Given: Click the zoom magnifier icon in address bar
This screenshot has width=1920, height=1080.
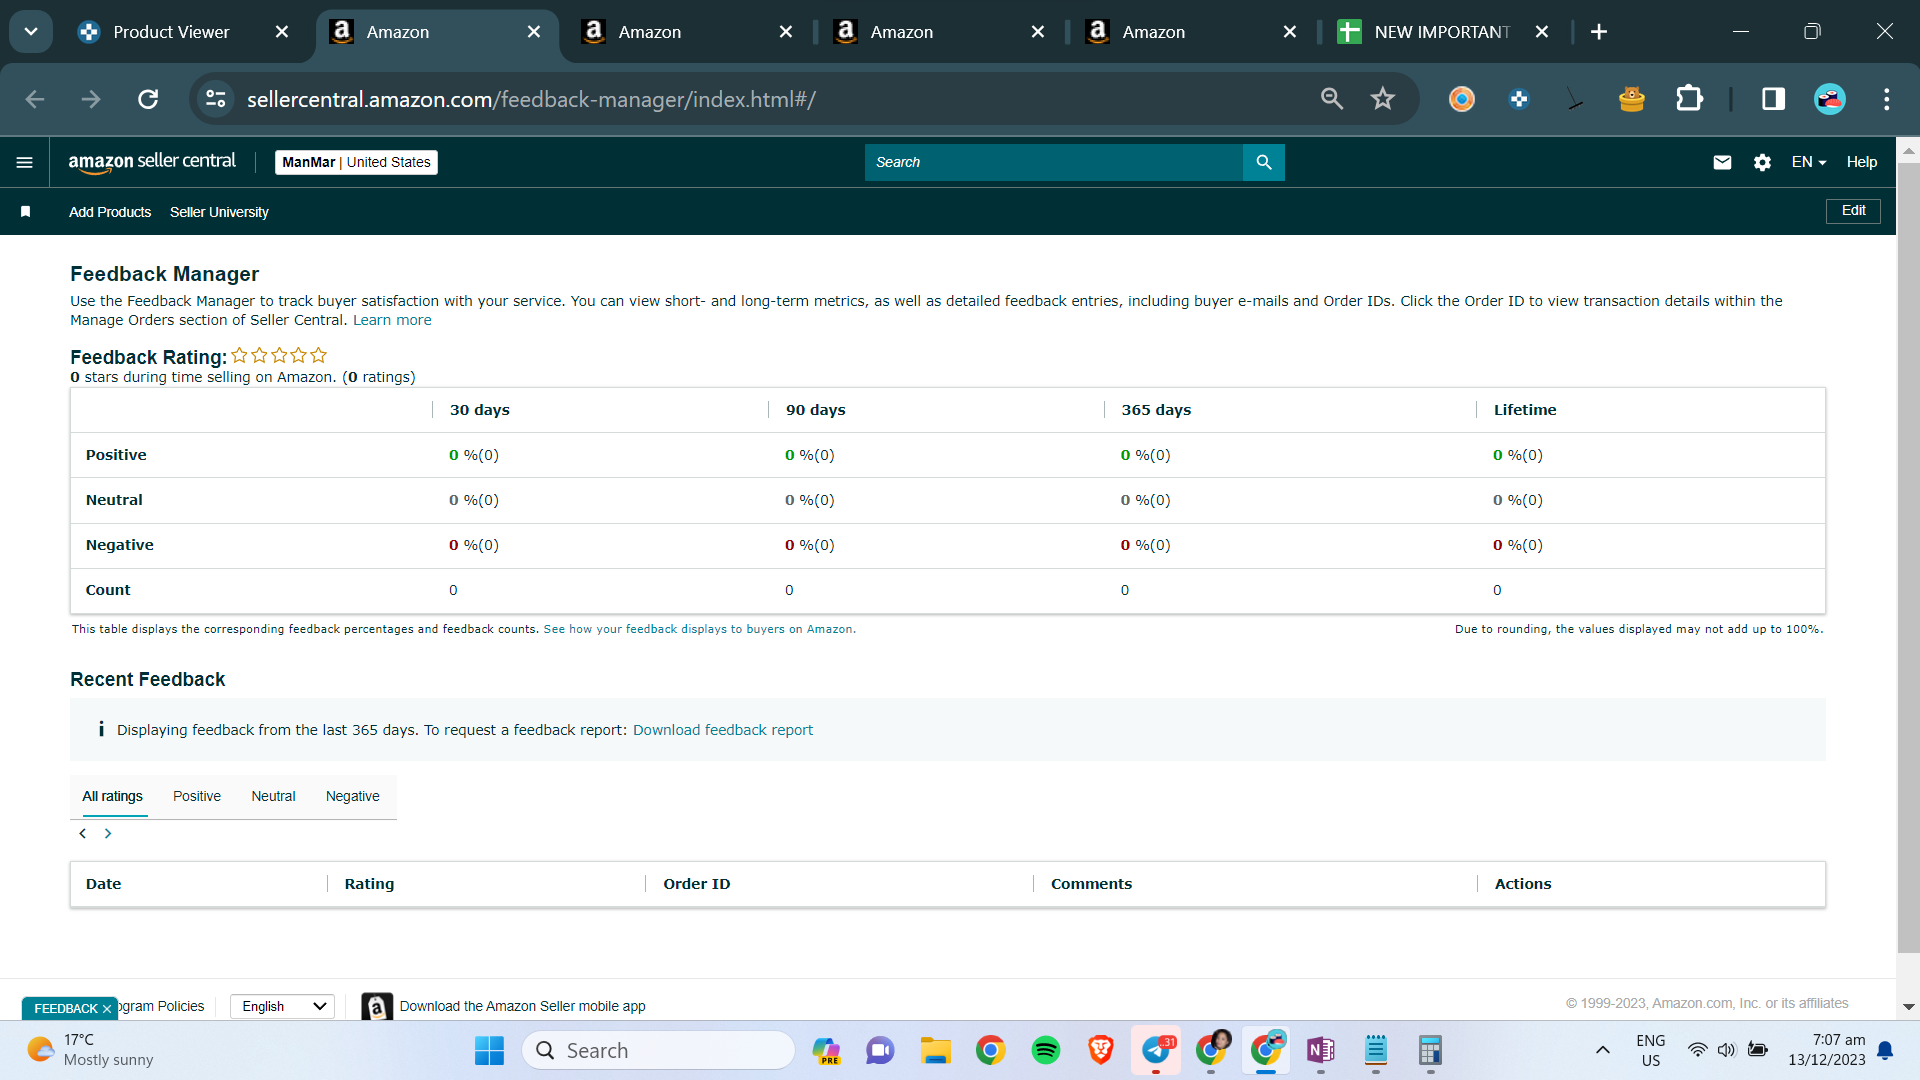Looking at the screenshot, I should point(1332,99).
